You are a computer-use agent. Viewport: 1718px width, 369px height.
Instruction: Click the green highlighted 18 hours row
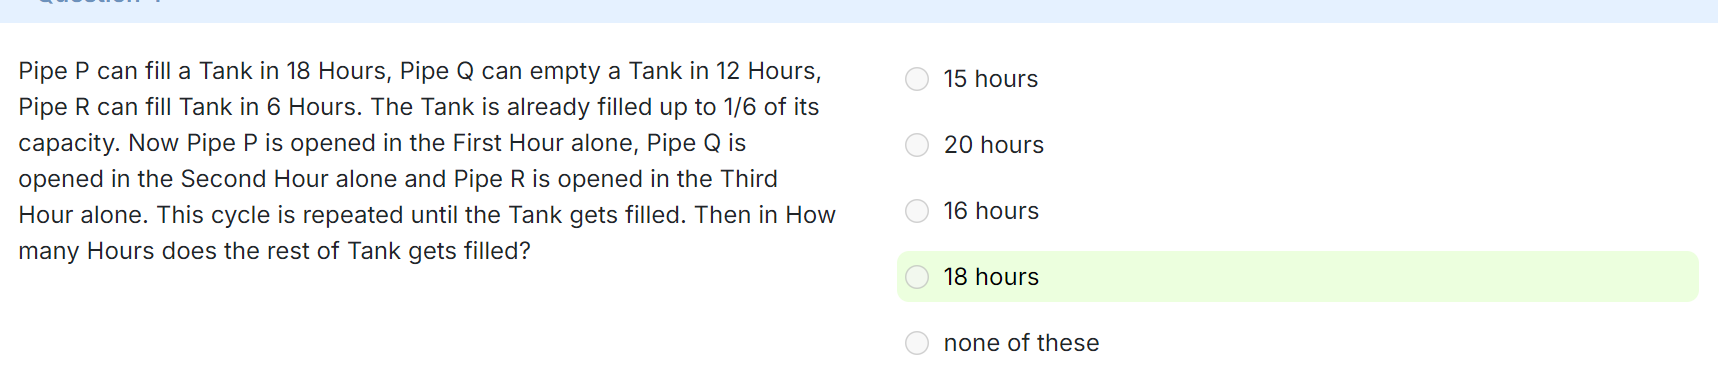(1298, 277)
